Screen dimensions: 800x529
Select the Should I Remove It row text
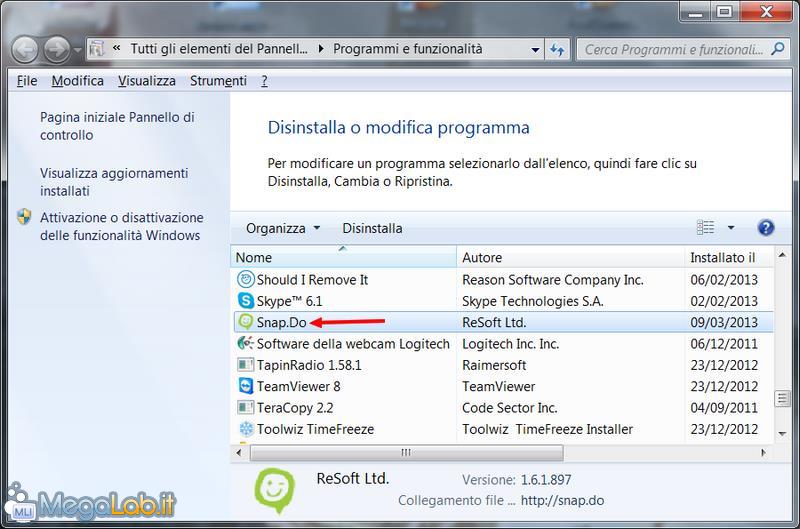(x=312, y=280)
